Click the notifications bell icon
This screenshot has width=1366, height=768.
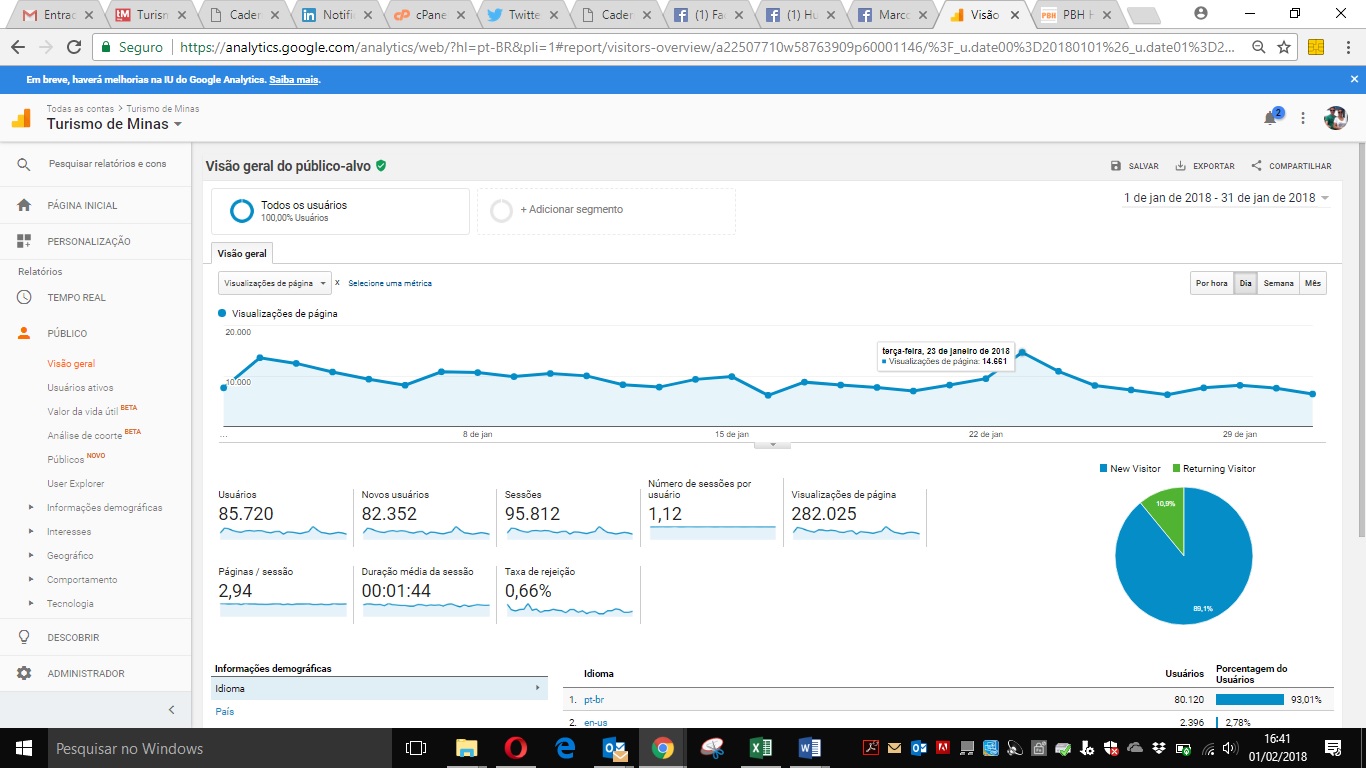coord(1270,118)
